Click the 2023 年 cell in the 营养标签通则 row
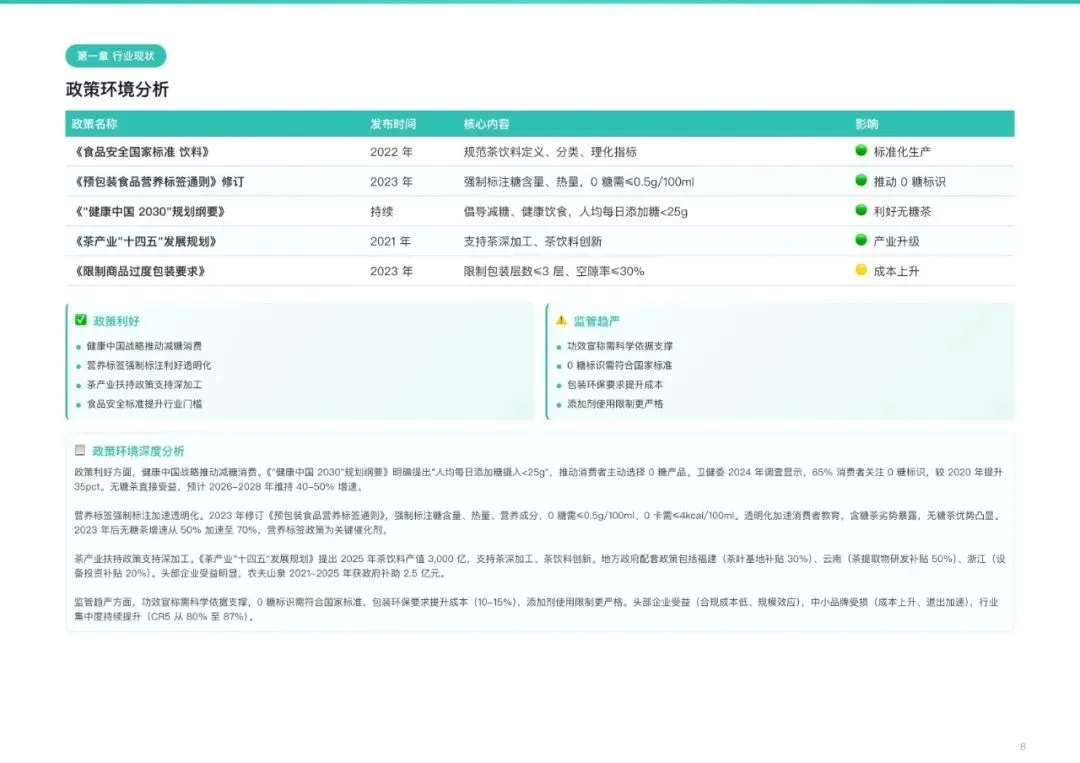 tap(391, 182)
